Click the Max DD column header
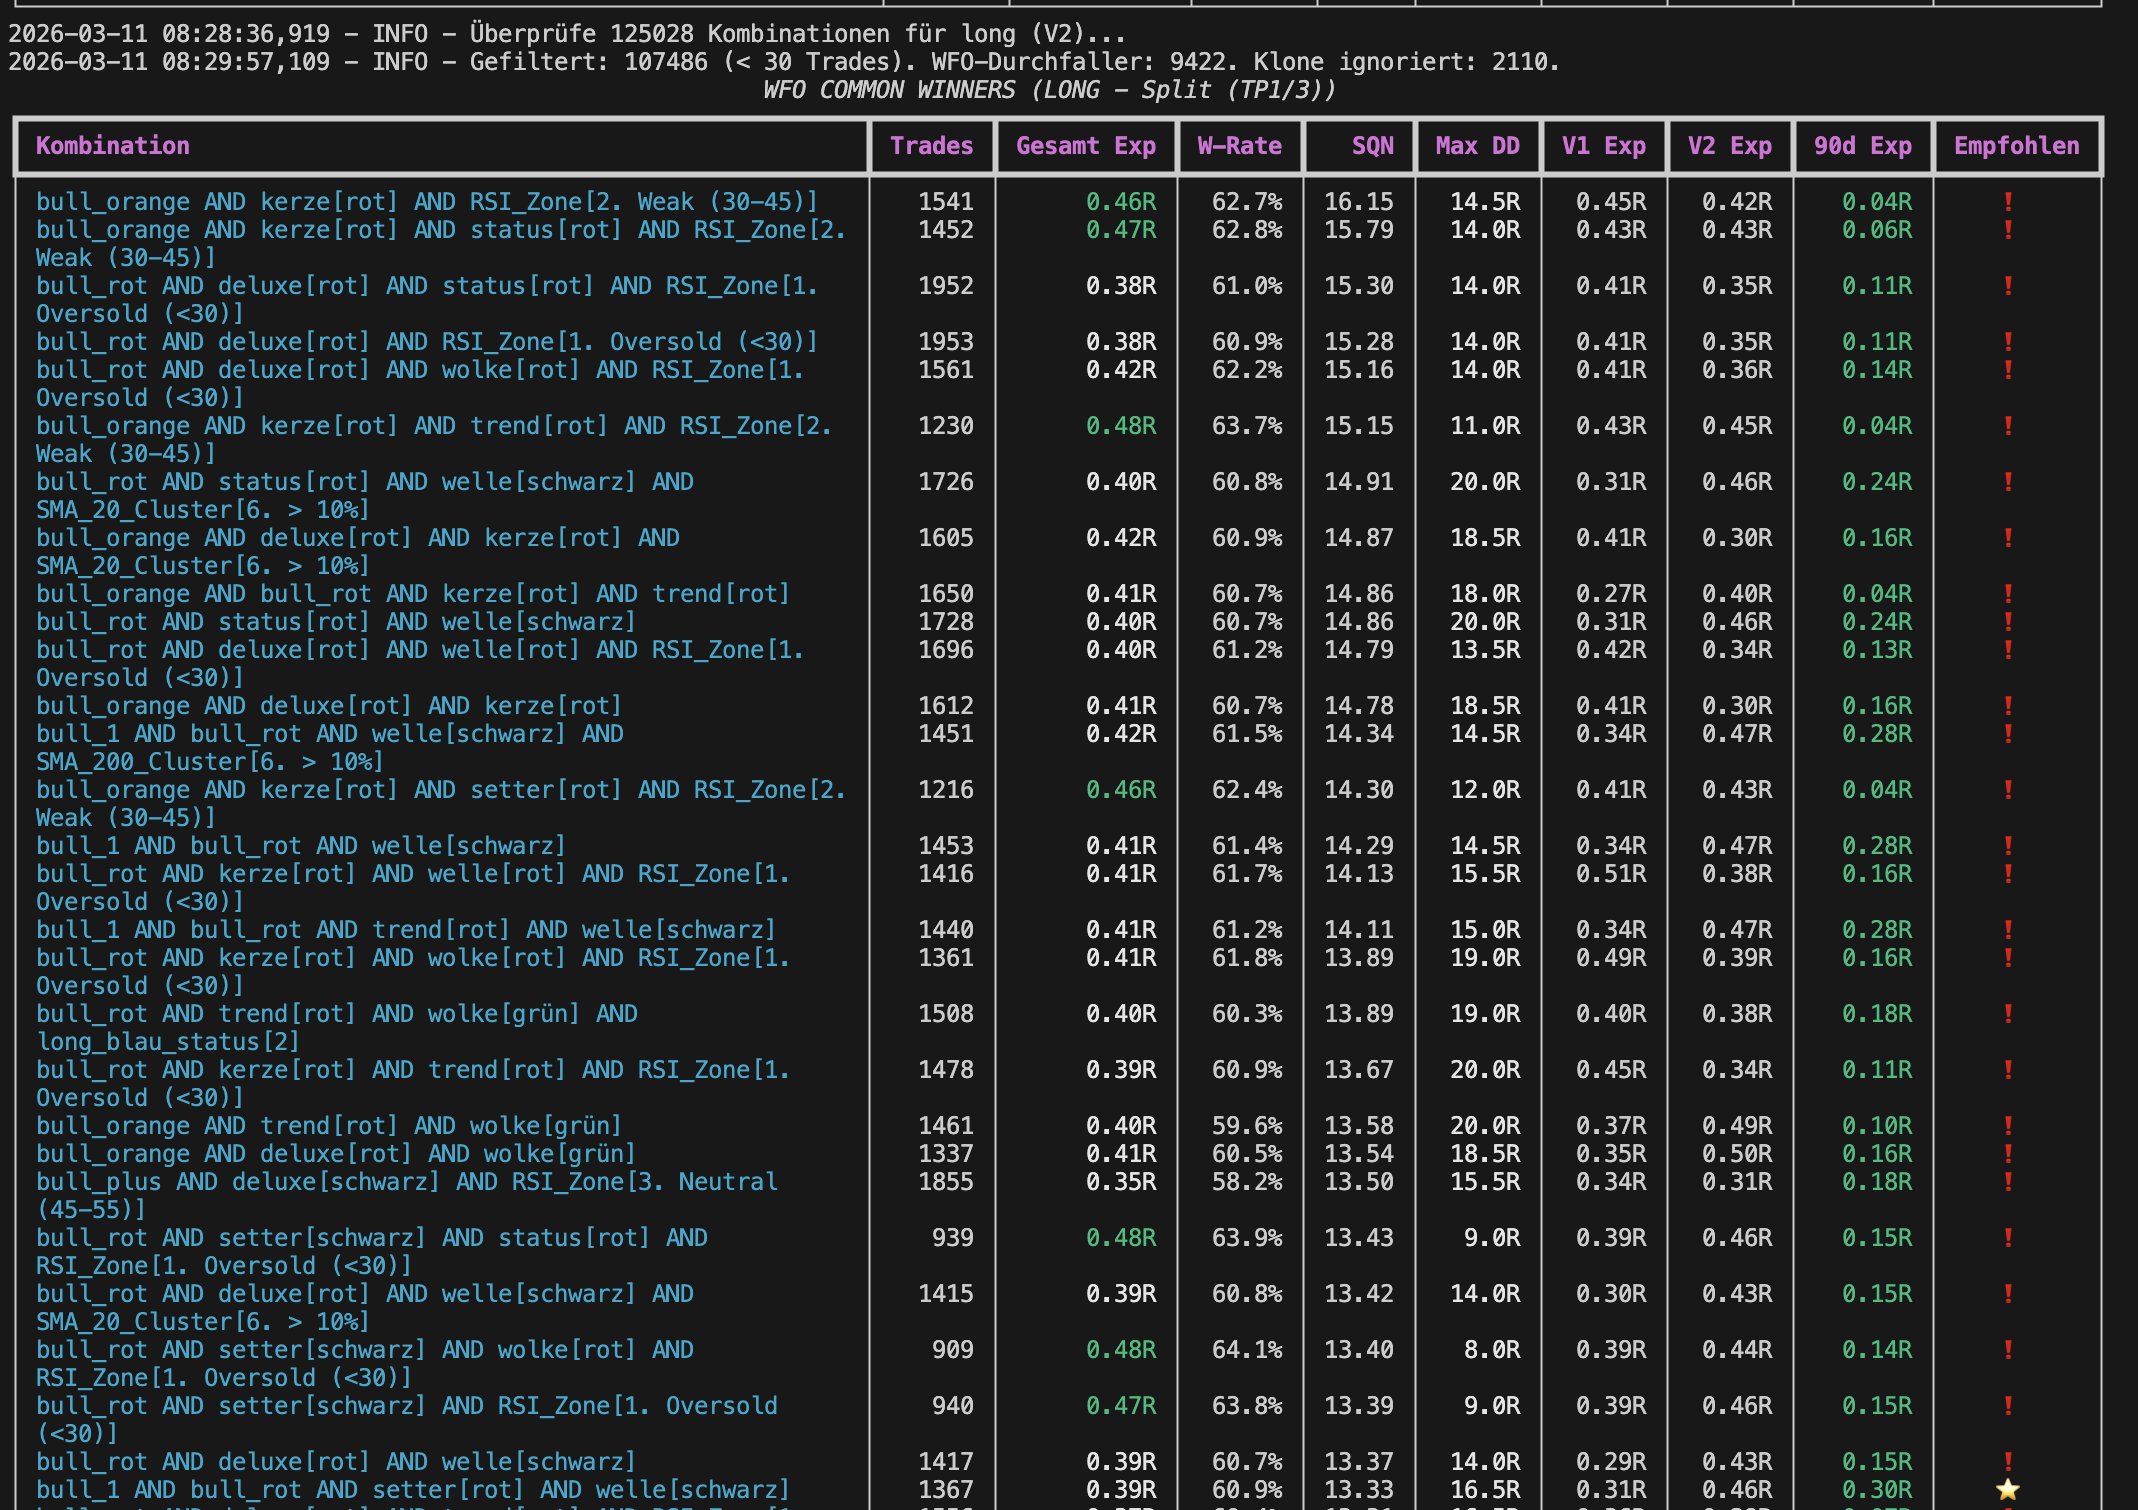Image resolution: width=2138 pixels, height=1510 pixels. coord(1477,146)
